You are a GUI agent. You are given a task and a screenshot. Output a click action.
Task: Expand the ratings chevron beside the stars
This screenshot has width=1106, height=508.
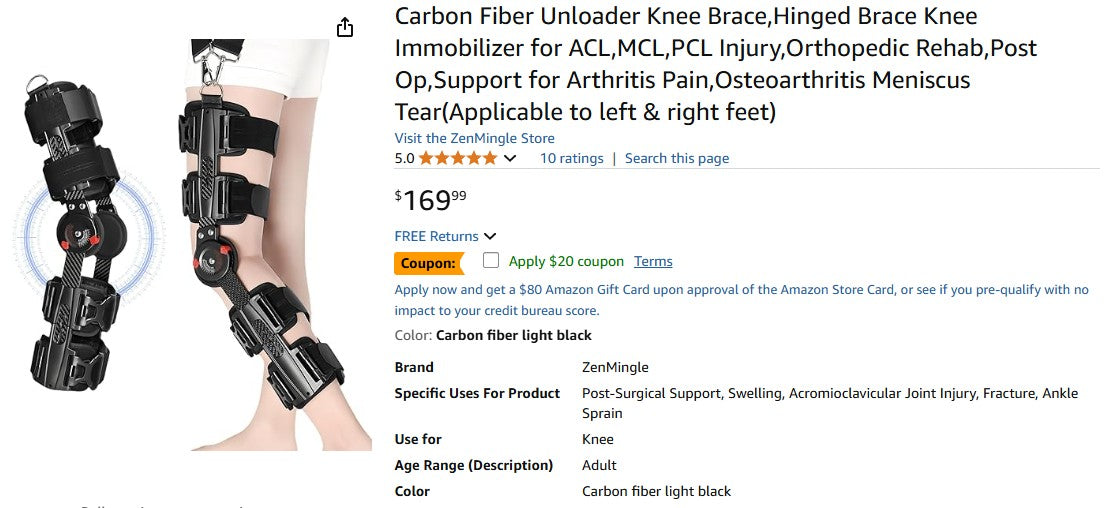pos(510,158)
